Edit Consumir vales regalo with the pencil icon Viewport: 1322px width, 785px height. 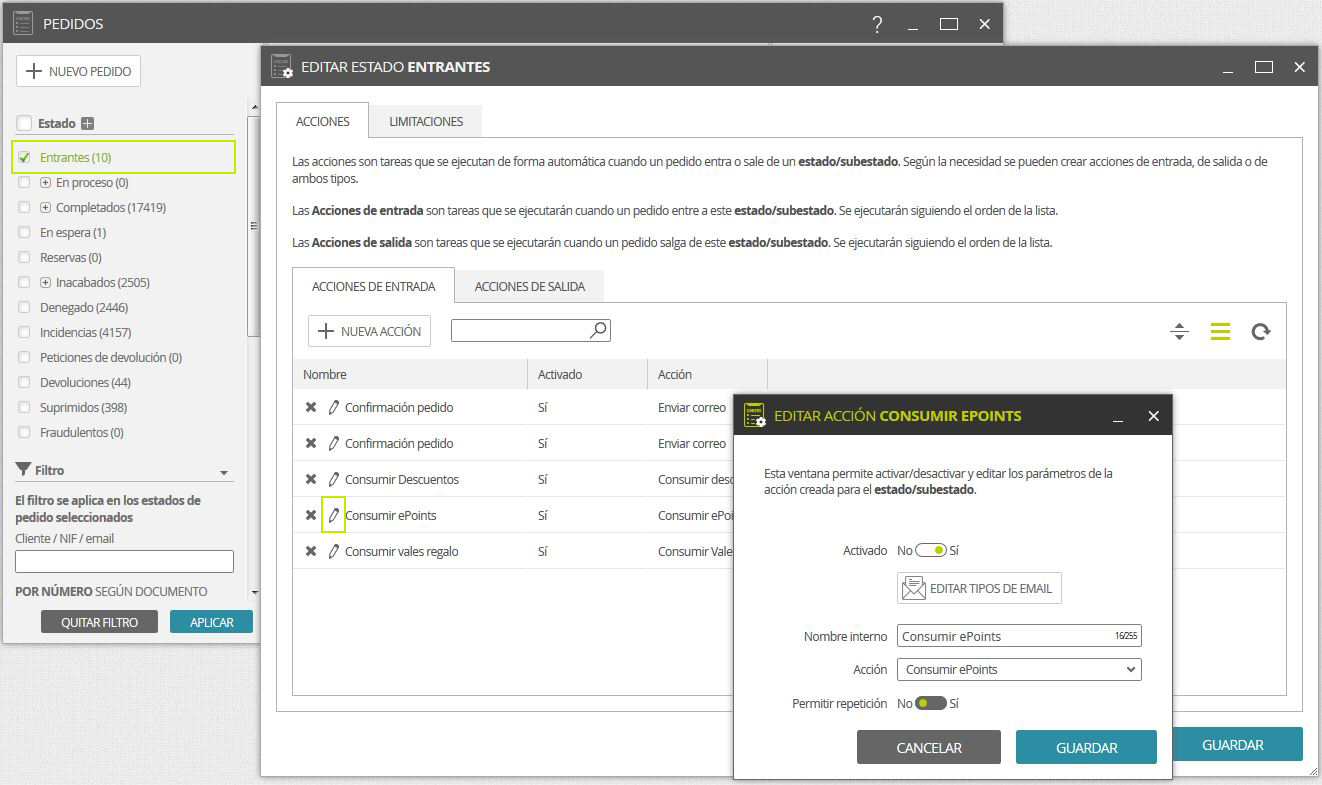(334, 552)
